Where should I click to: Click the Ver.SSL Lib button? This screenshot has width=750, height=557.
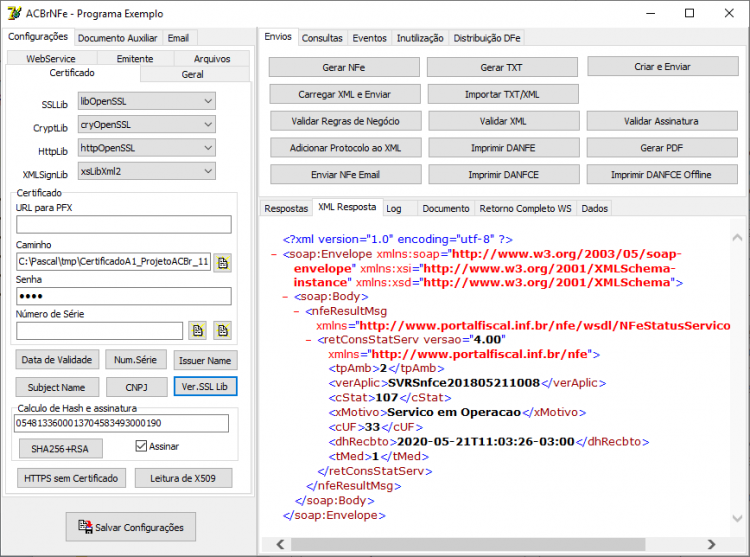pyautogui.click(x=205, y=386)
